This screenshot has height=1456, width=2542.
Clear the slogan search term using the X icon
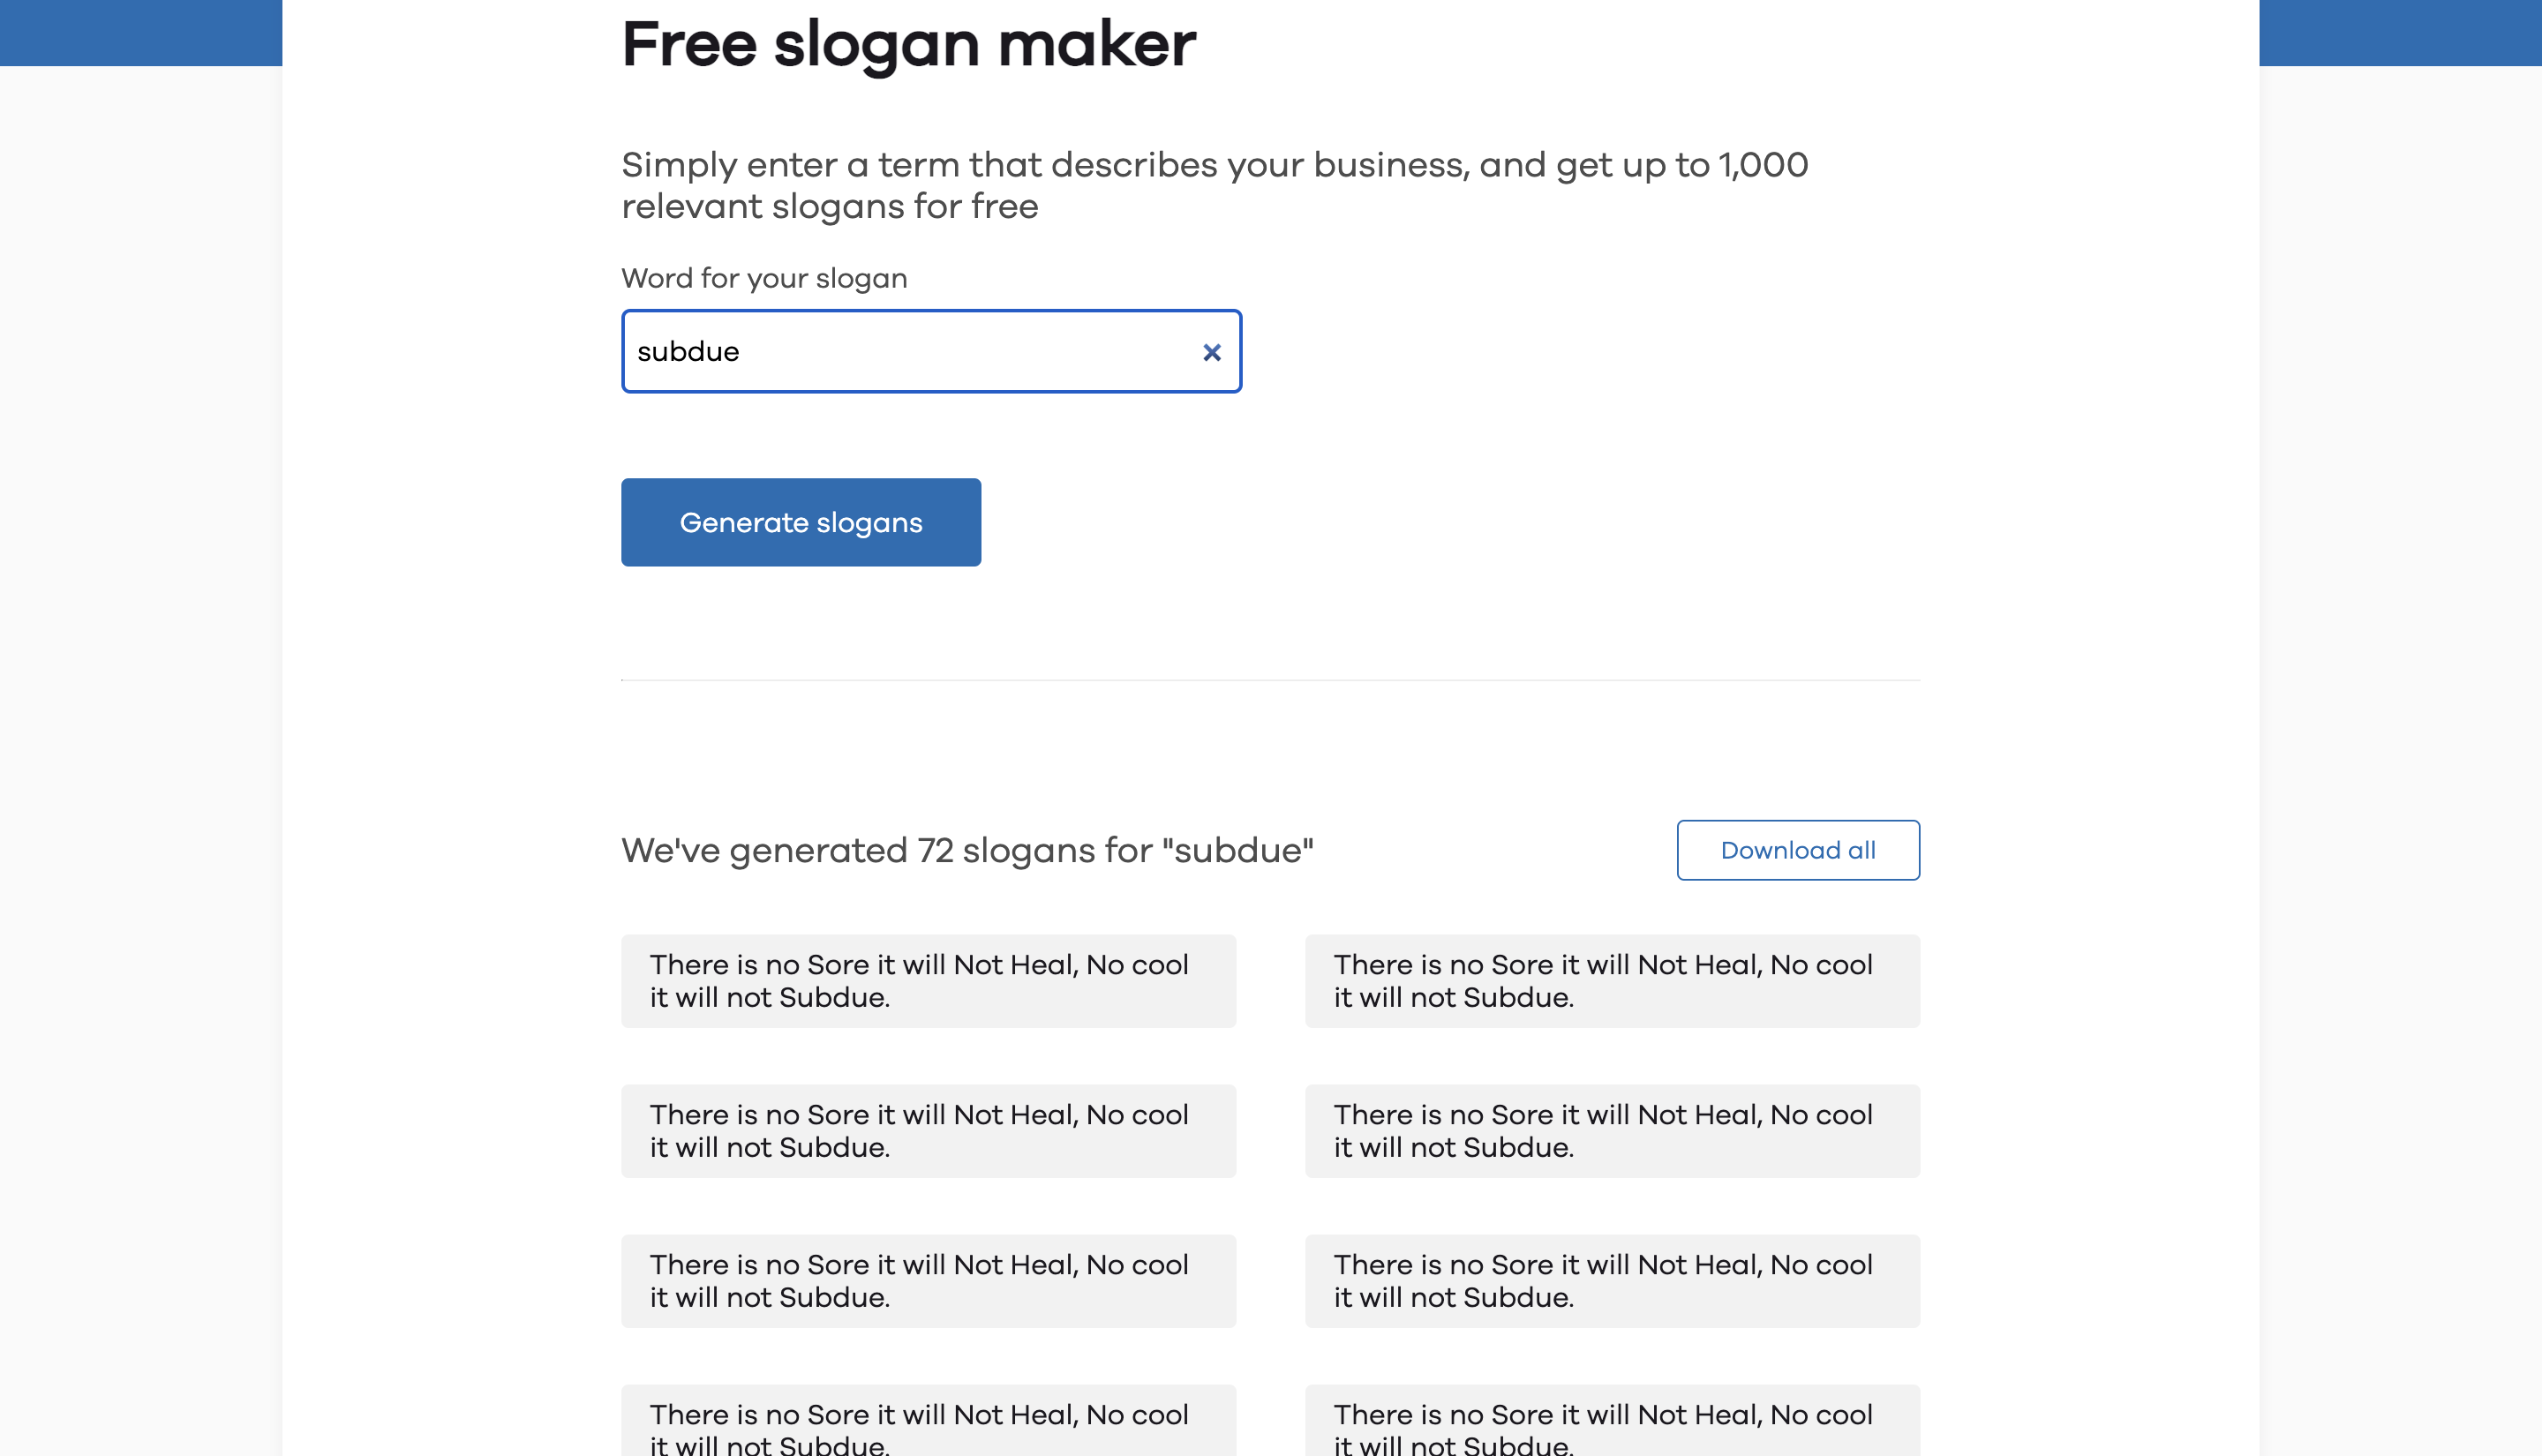(x=1212, y=352)
